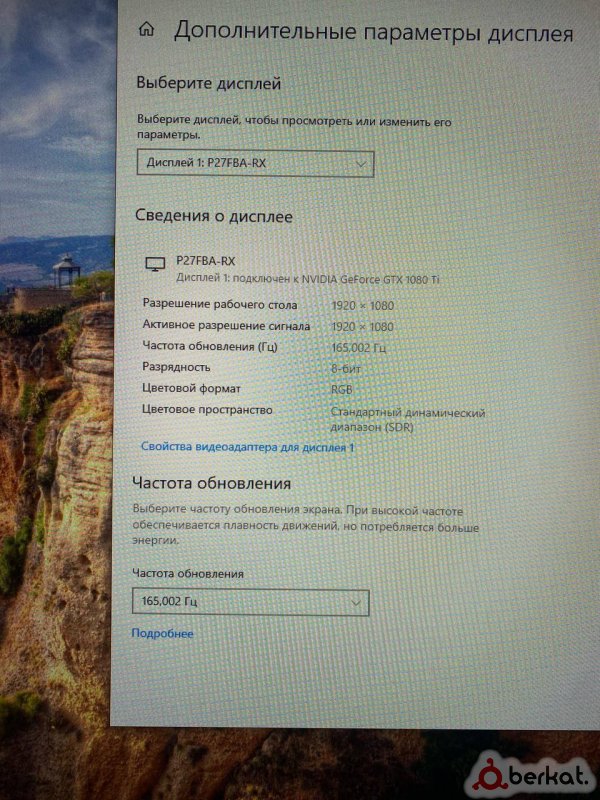This screenshot has width=600, height=800.
Task: Expand the chevron on the display selector
Action: [362, 162]
